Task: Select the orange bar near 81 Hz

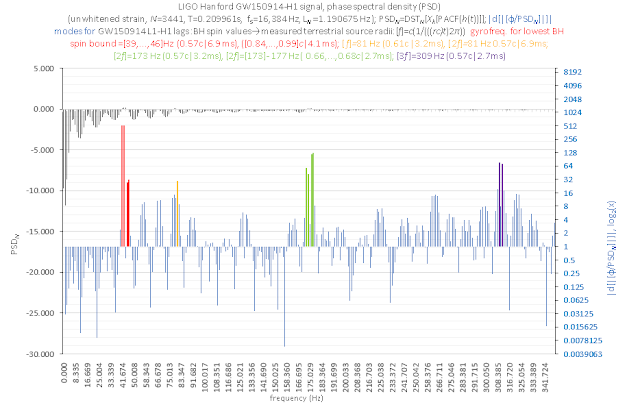Action: coord(178,214)
